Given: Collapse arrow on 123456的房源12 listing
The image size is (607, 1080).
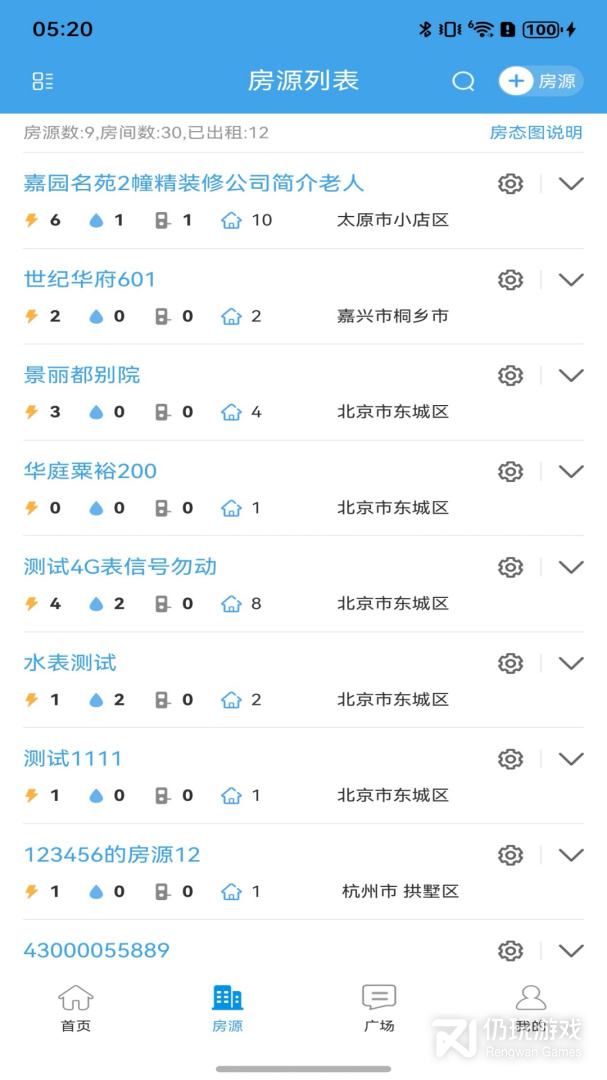Looking at the screenshot, I should click(x=571, y=855).
